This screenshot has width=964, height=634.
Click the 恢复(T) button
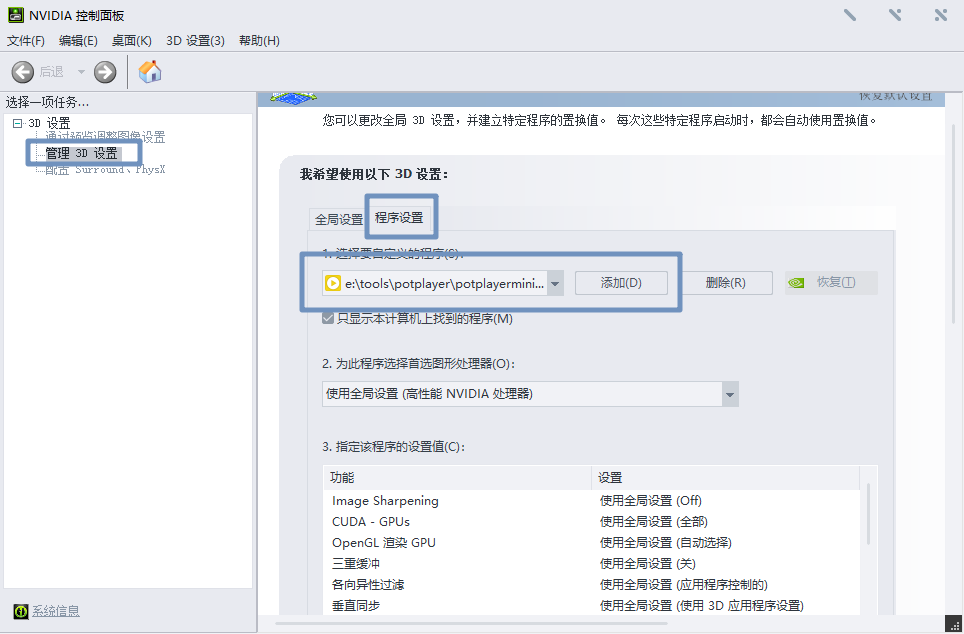(x=831, y=283)
